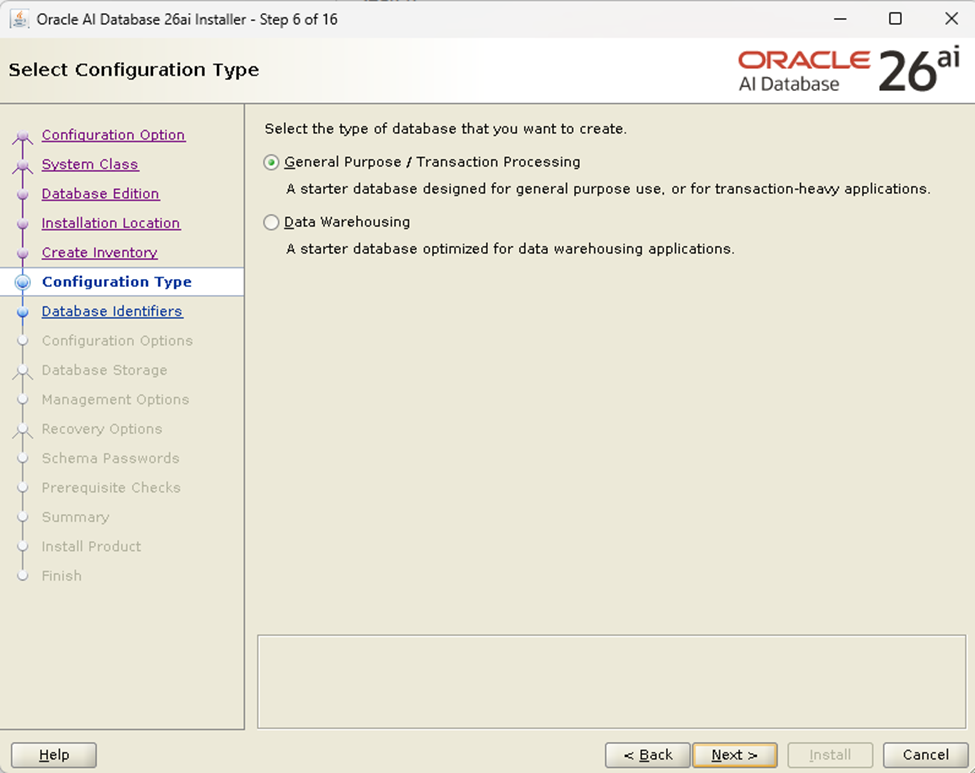Click the Next button
The height and width of the screenshot is (773, 975).
click(734, 755)
